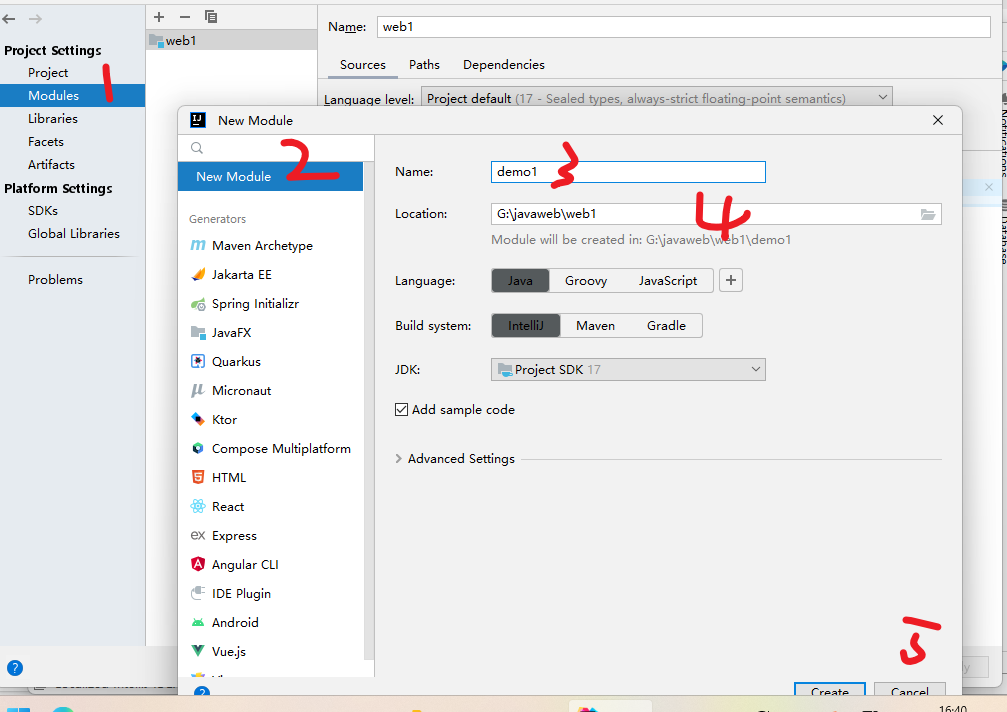Viewport: 1007px width, 712px height.
Task: Click the add language plus button
Action: click(x=731, y=281)
